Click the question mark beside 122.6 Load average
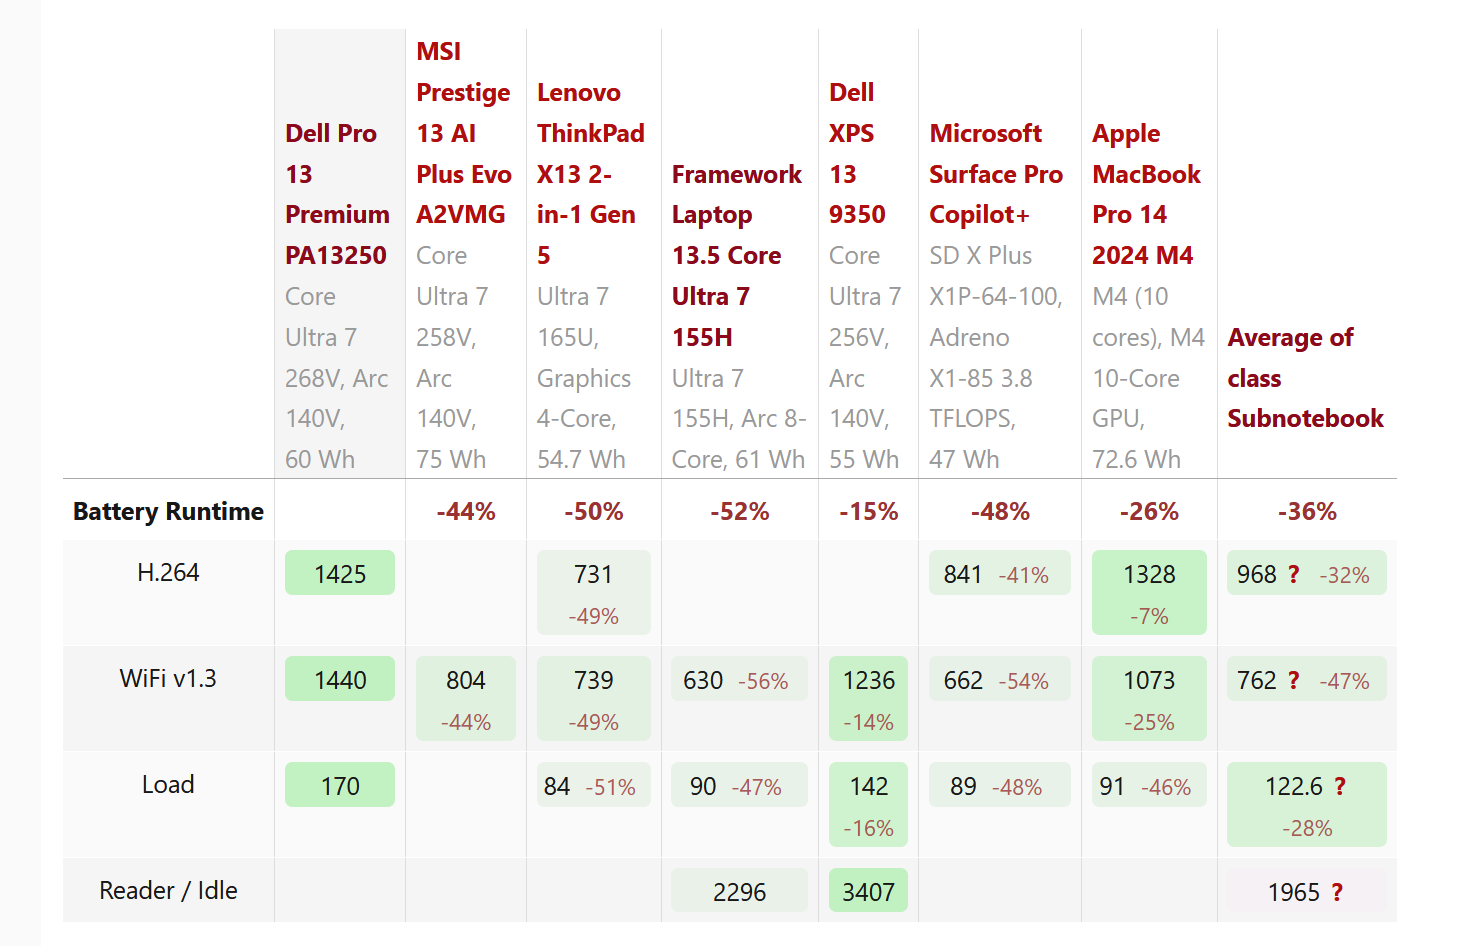 click(1339, 786)
